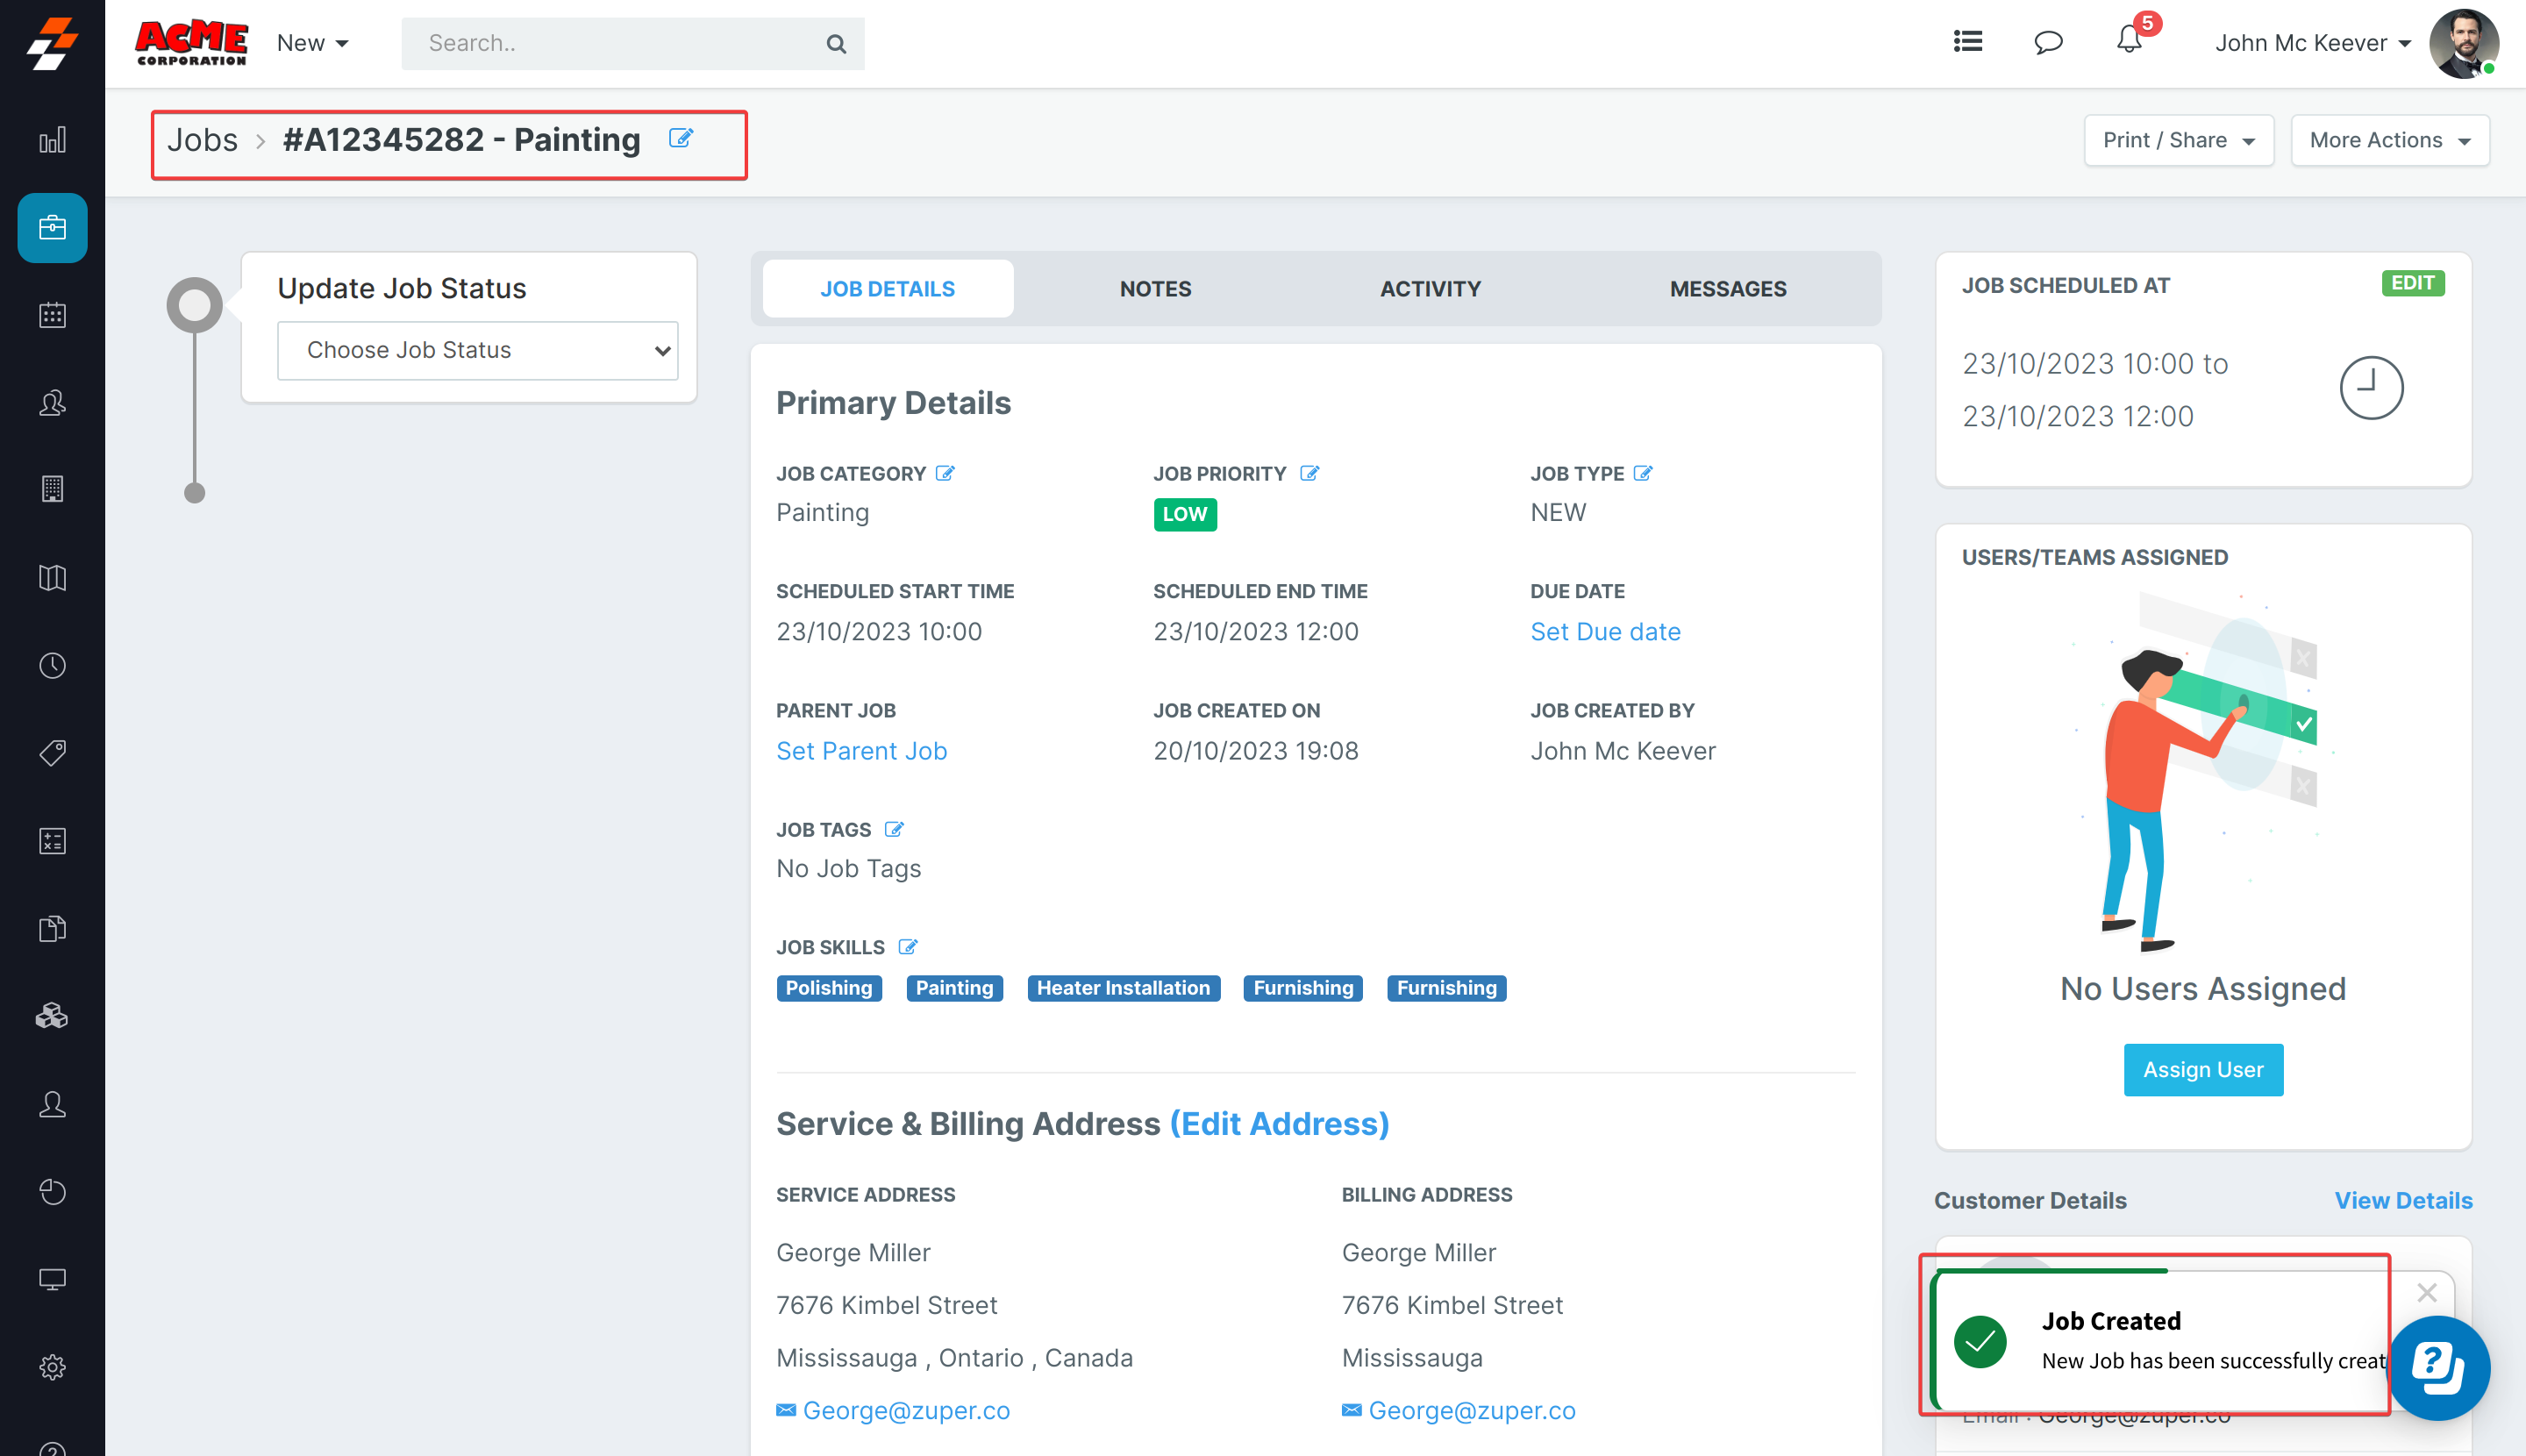Open the chat messages icon
2526x1456 pixels.
pyautogui.click(x=2048, y=42)
